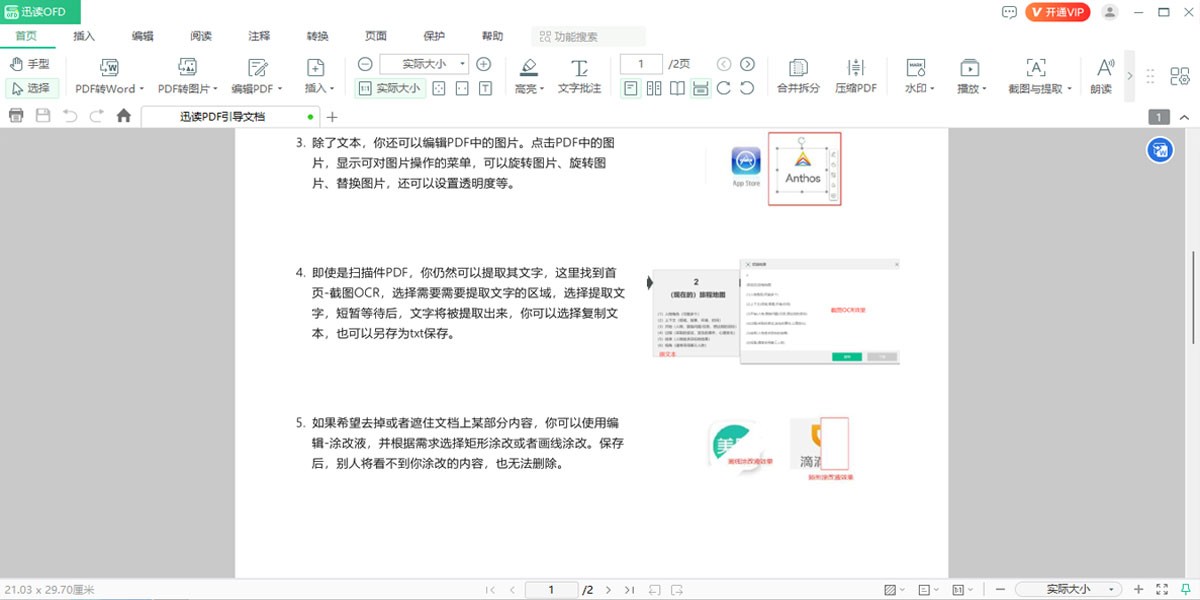The image size is (1200, 600).
Task: Switch to the 注释 ribbon tab
Action: click(x=259, y=36)
